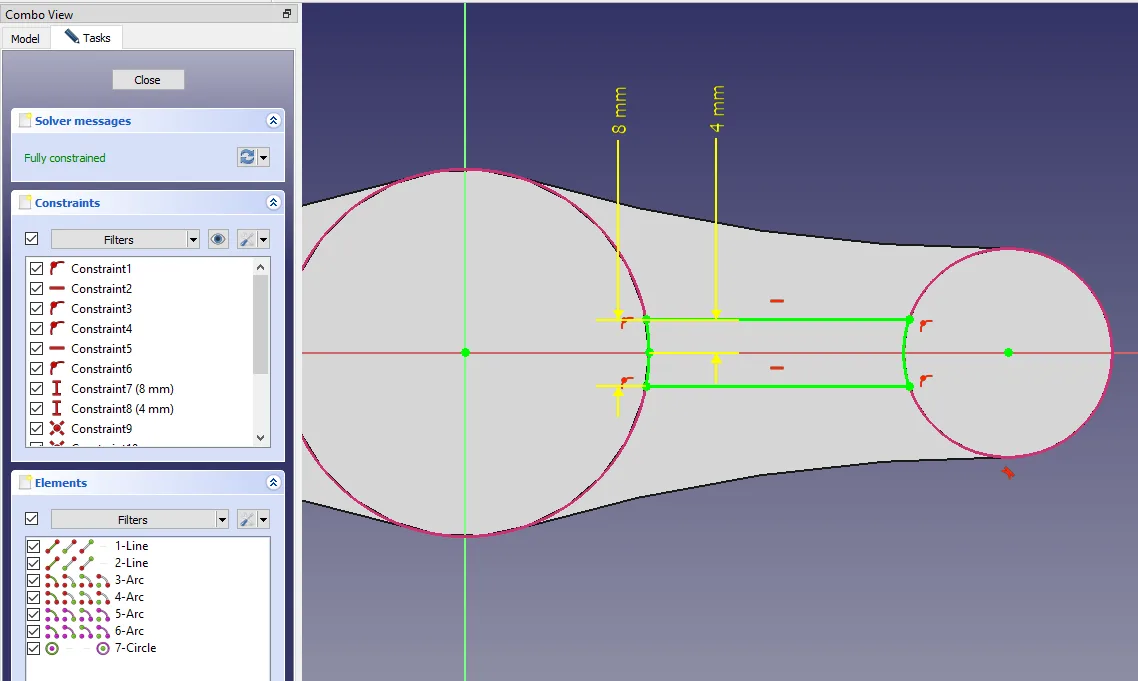Click the center point icon of 7-Circle
The width and height of the screenshot is (1138, 681).
52,648
